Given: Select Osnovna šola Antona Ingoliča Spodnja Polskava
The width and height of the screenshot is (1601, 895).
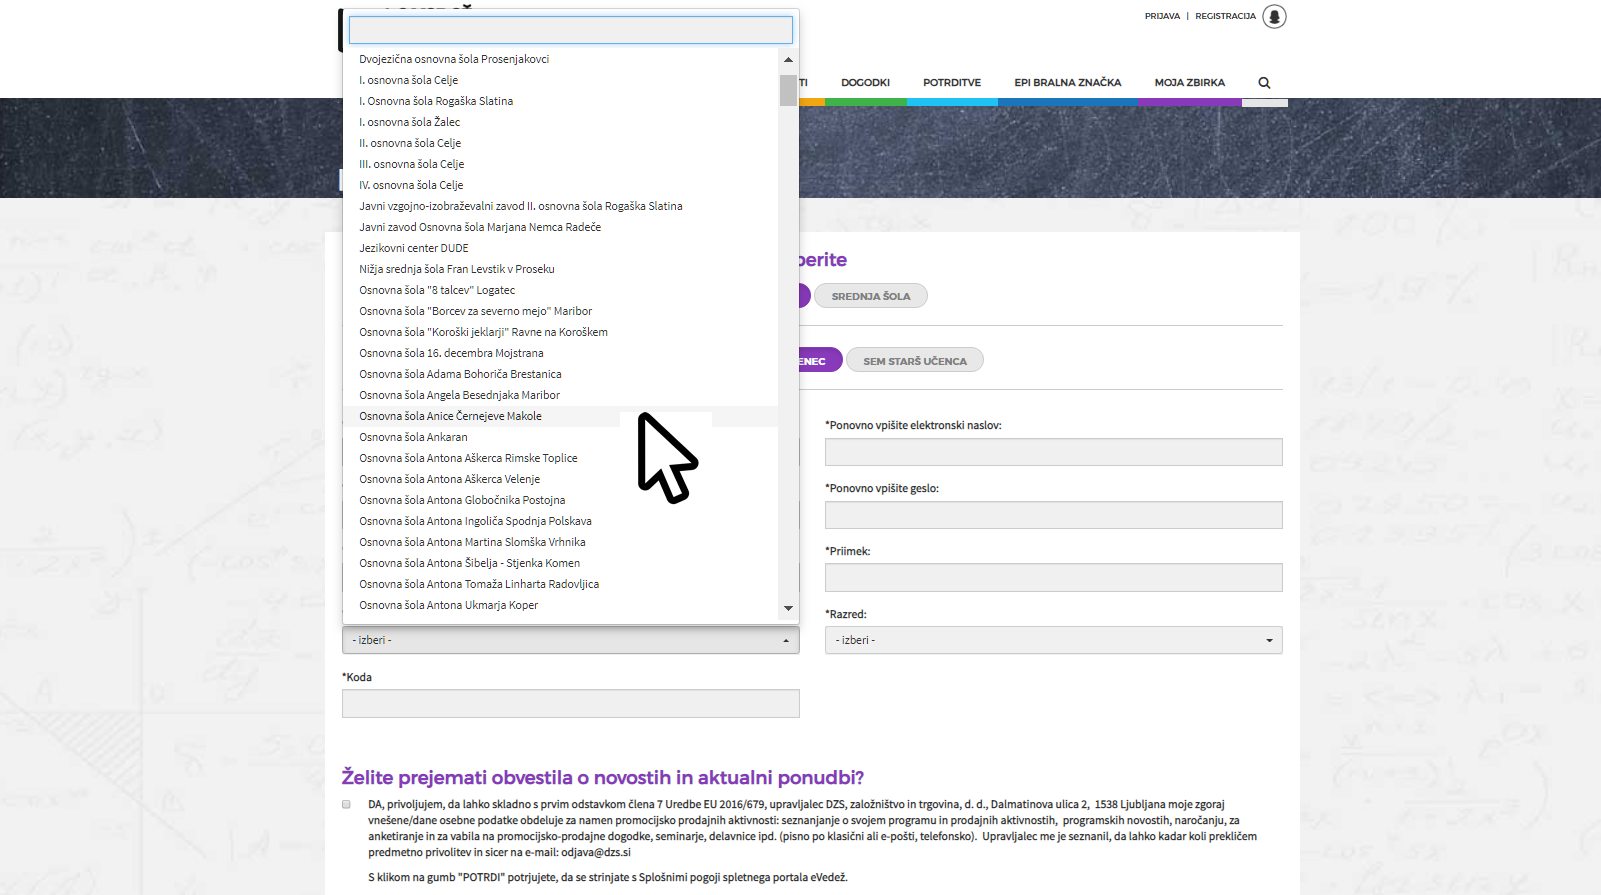Looking at the screenshot, I should tap(560, 521).
